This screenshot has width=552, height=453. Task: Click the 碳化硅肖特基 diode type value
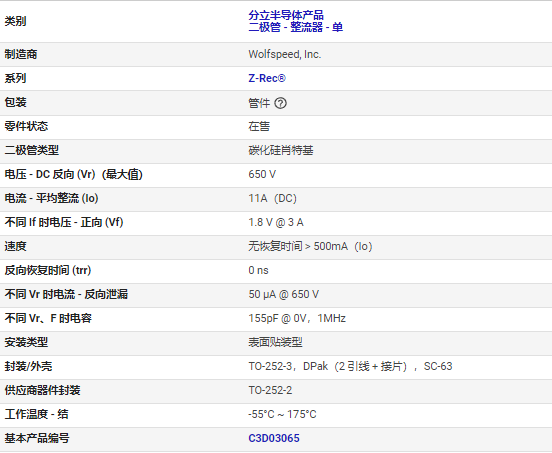(x=281, y=150)
